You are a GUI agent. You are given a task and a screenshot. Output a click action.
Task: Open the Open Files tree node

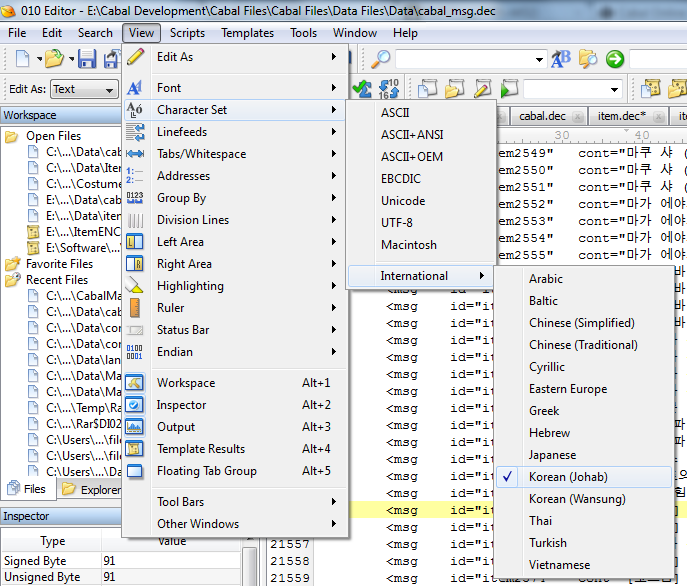point(53,136)
